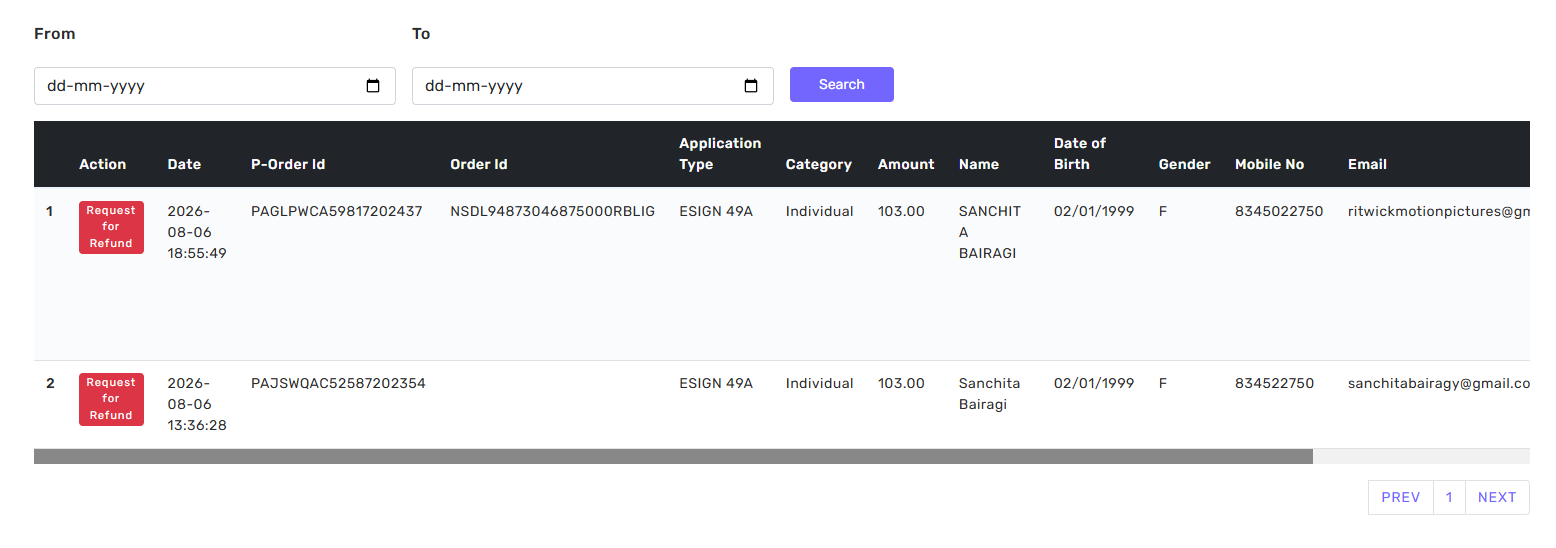Focus the To date input field
The width and height of the screenshot is (1556, 548).
click(x=593, y=86)
